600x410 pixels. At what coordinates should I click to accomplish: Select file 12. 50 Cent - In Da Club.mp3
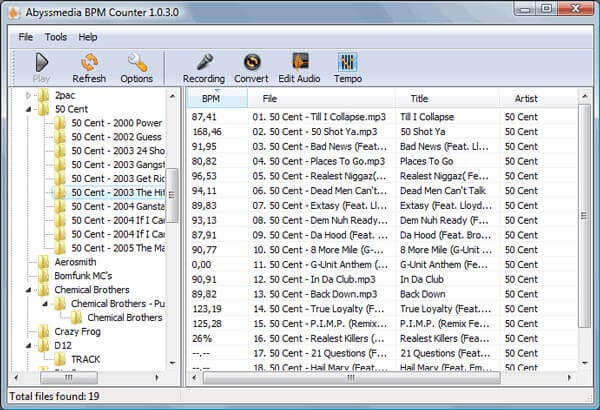[x=314, y=279]
